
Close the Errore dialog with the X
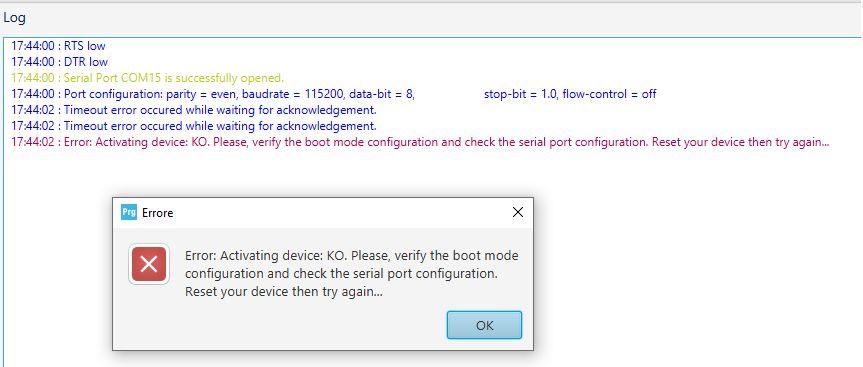(517, 212)
